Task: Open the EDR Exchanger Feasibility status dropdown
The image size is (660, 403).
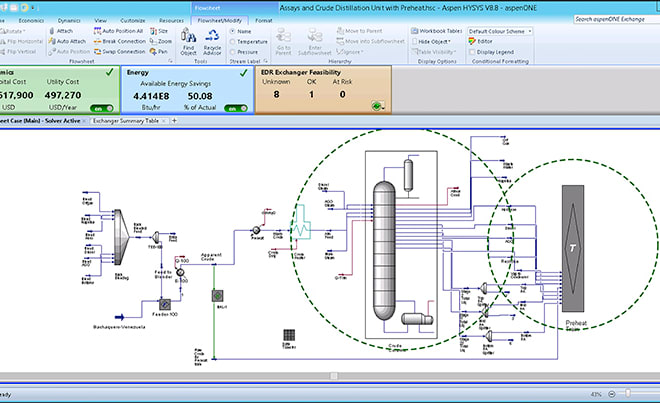Action: (x=378, y=106)
